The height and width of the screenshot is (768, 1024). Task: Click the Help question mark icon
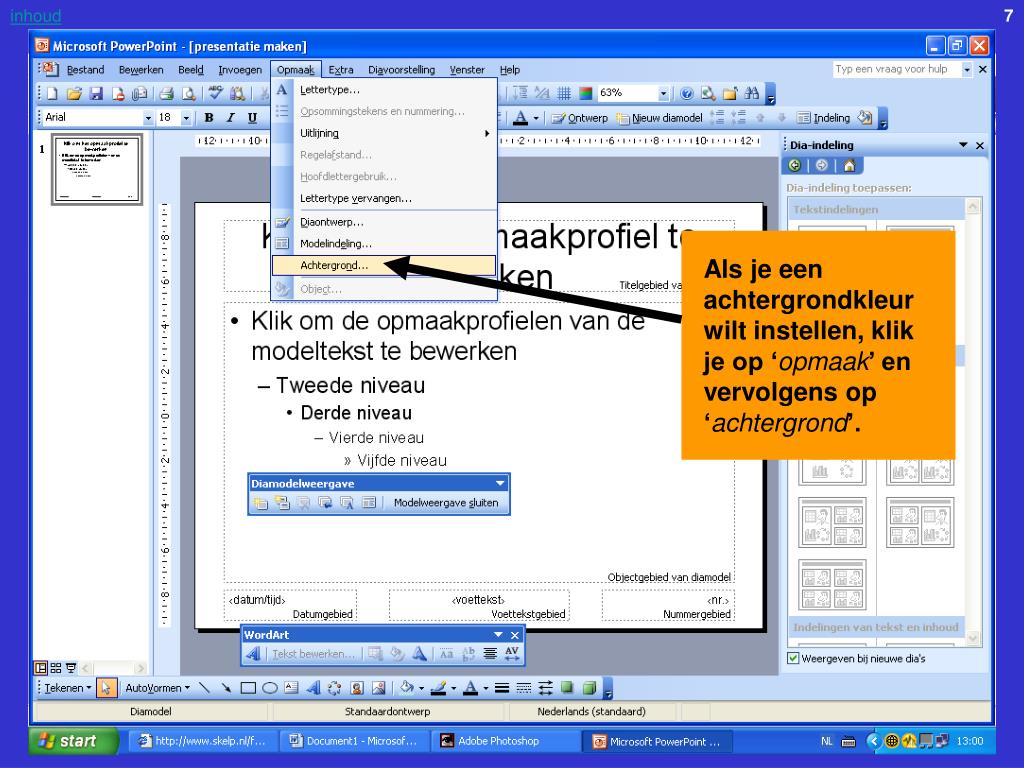[x=686, y=93]
